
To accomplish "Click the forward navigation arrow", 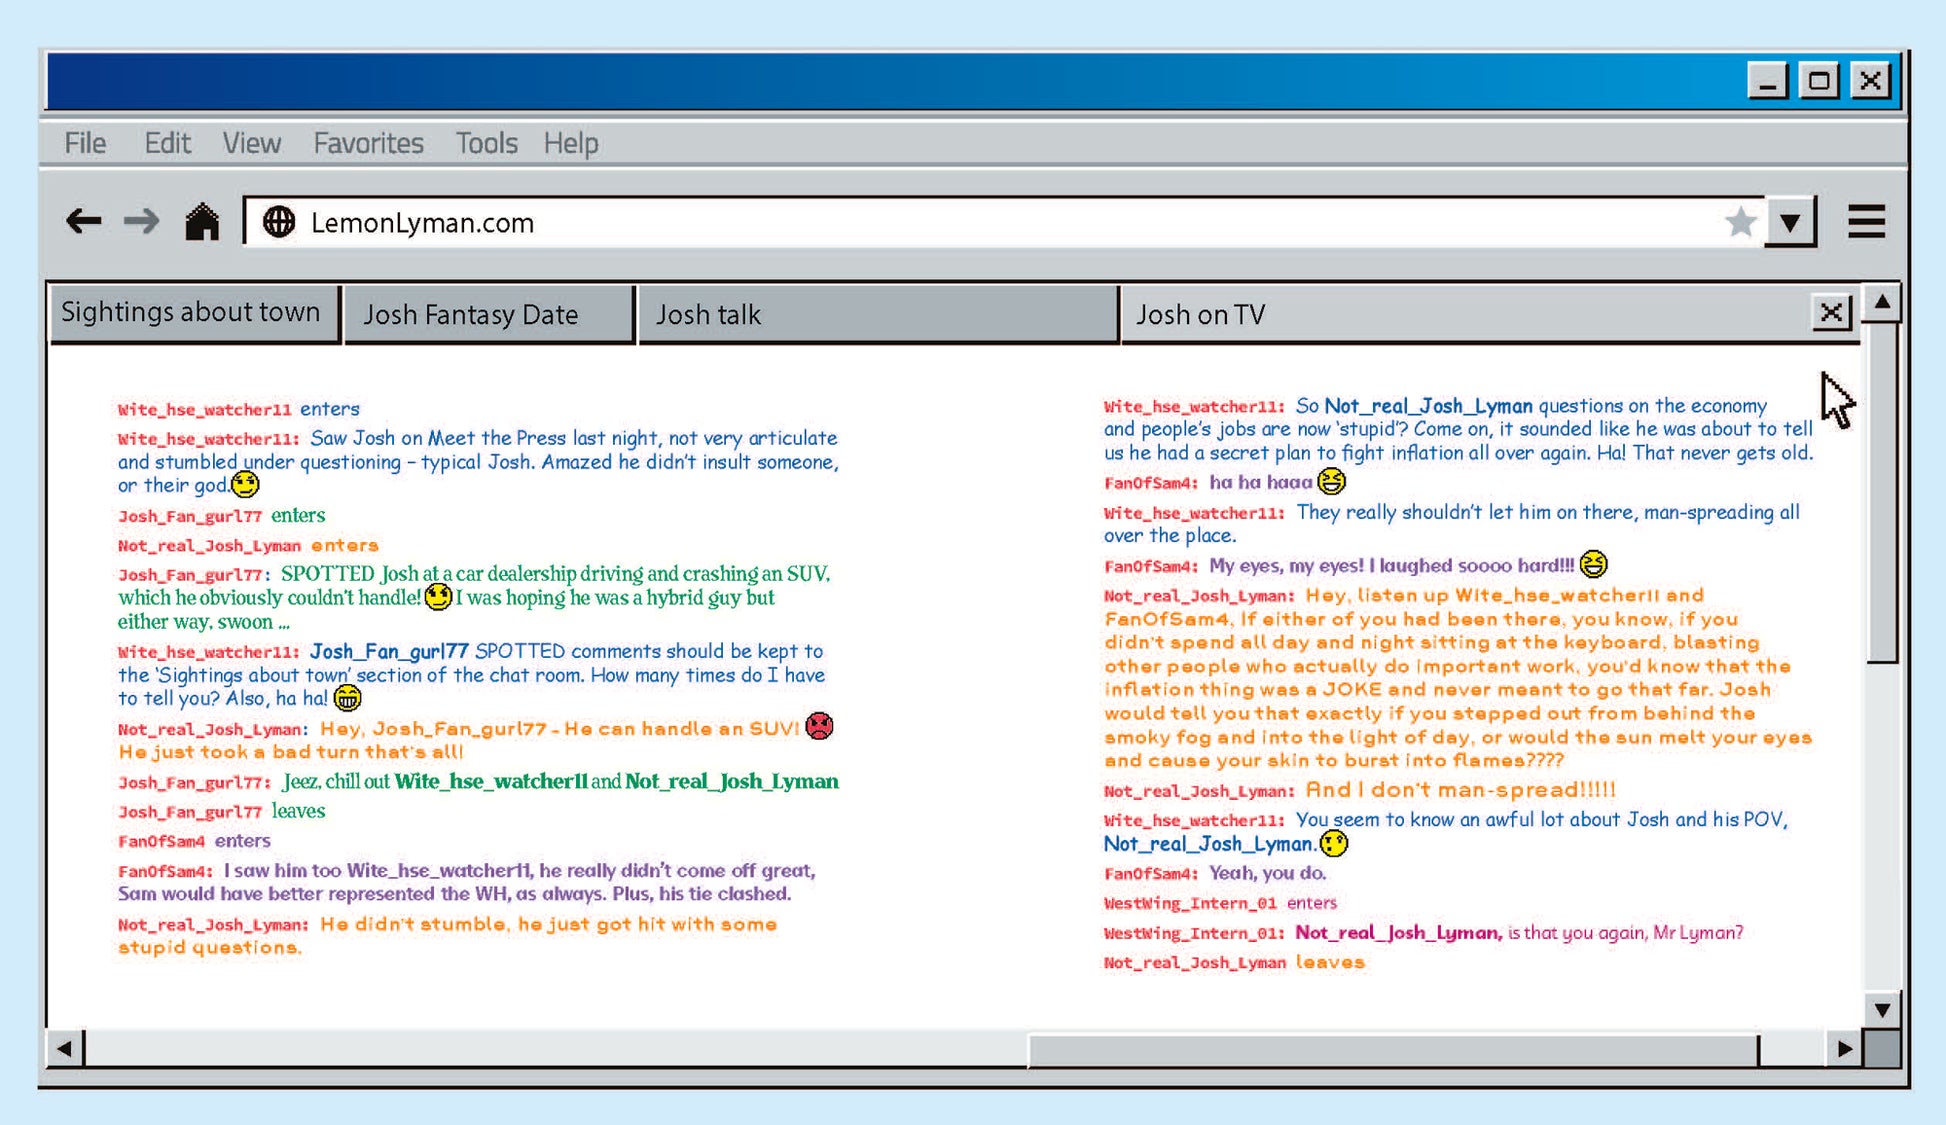I will pyautogui.click(x=141, y=221).
